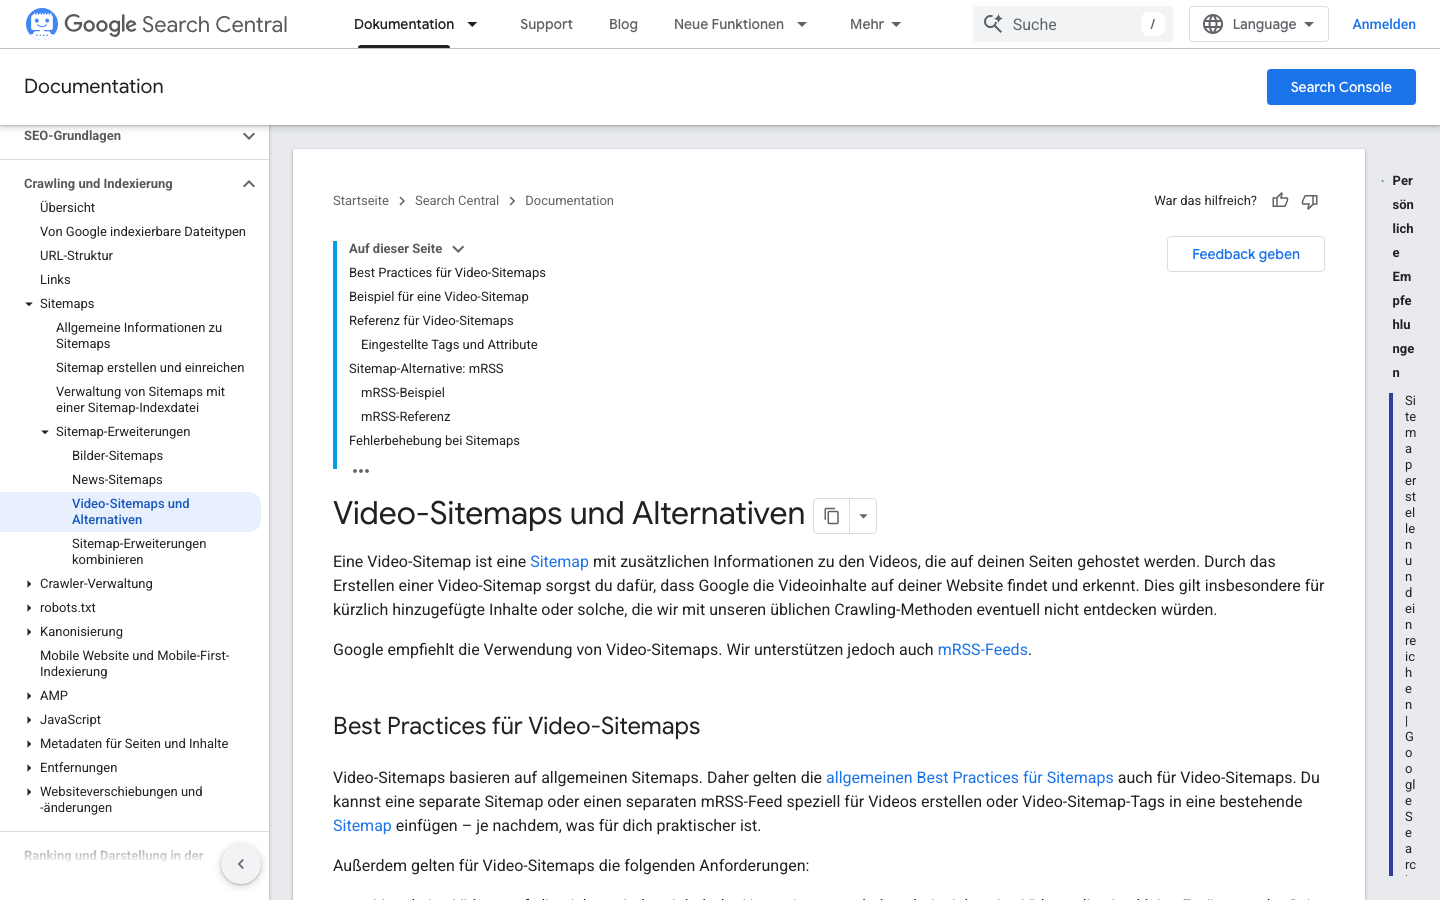Image resolution: width=1440 pixels, height=900 pixels.
Task: Jump to Best Practices für Video-Sitemaps section
Action: pos(447,273)
